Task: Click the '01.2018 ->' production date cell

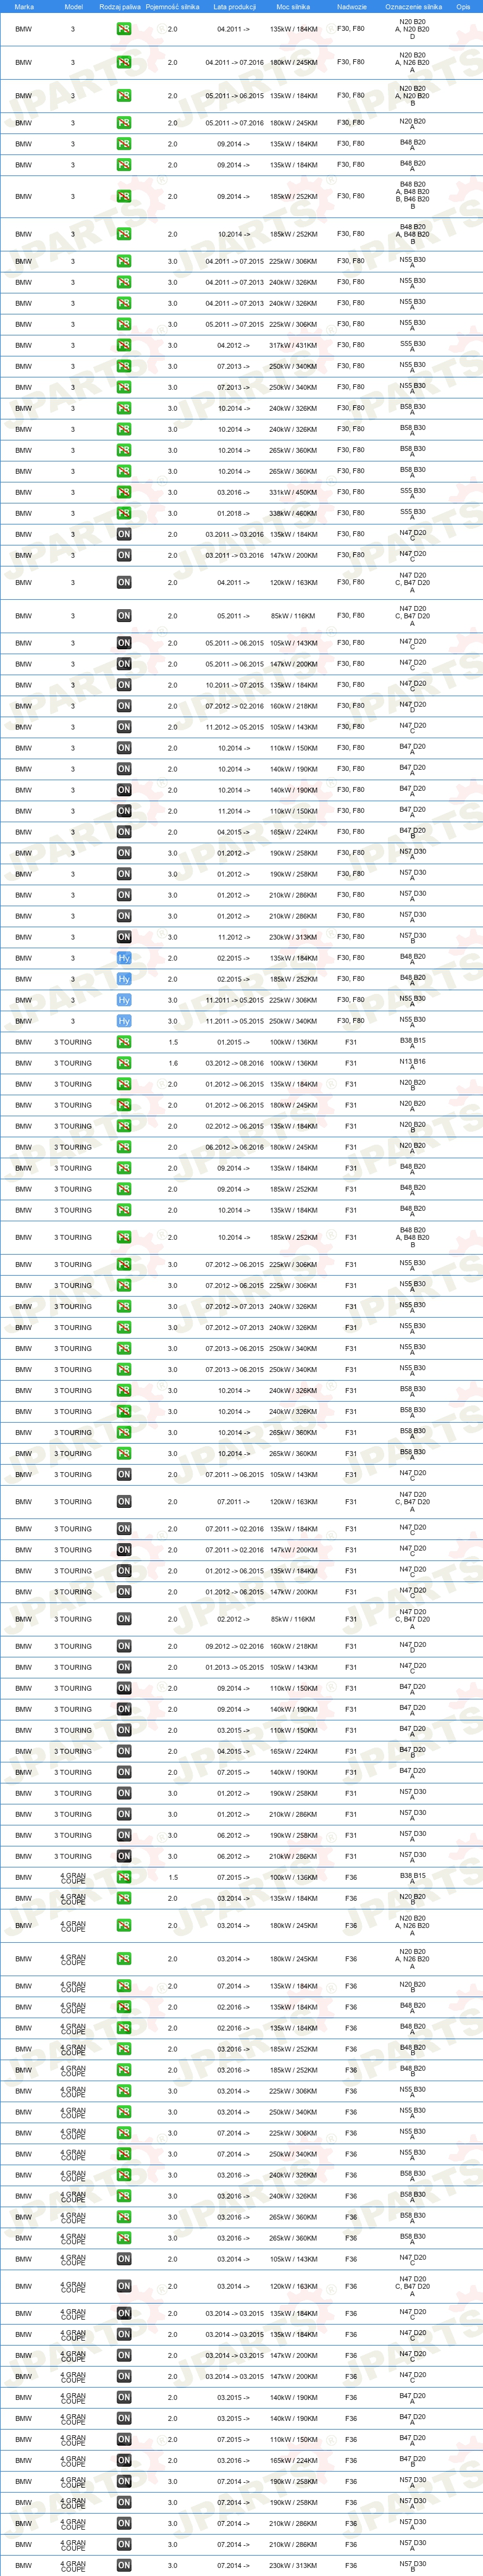Action: click(234, 513)
